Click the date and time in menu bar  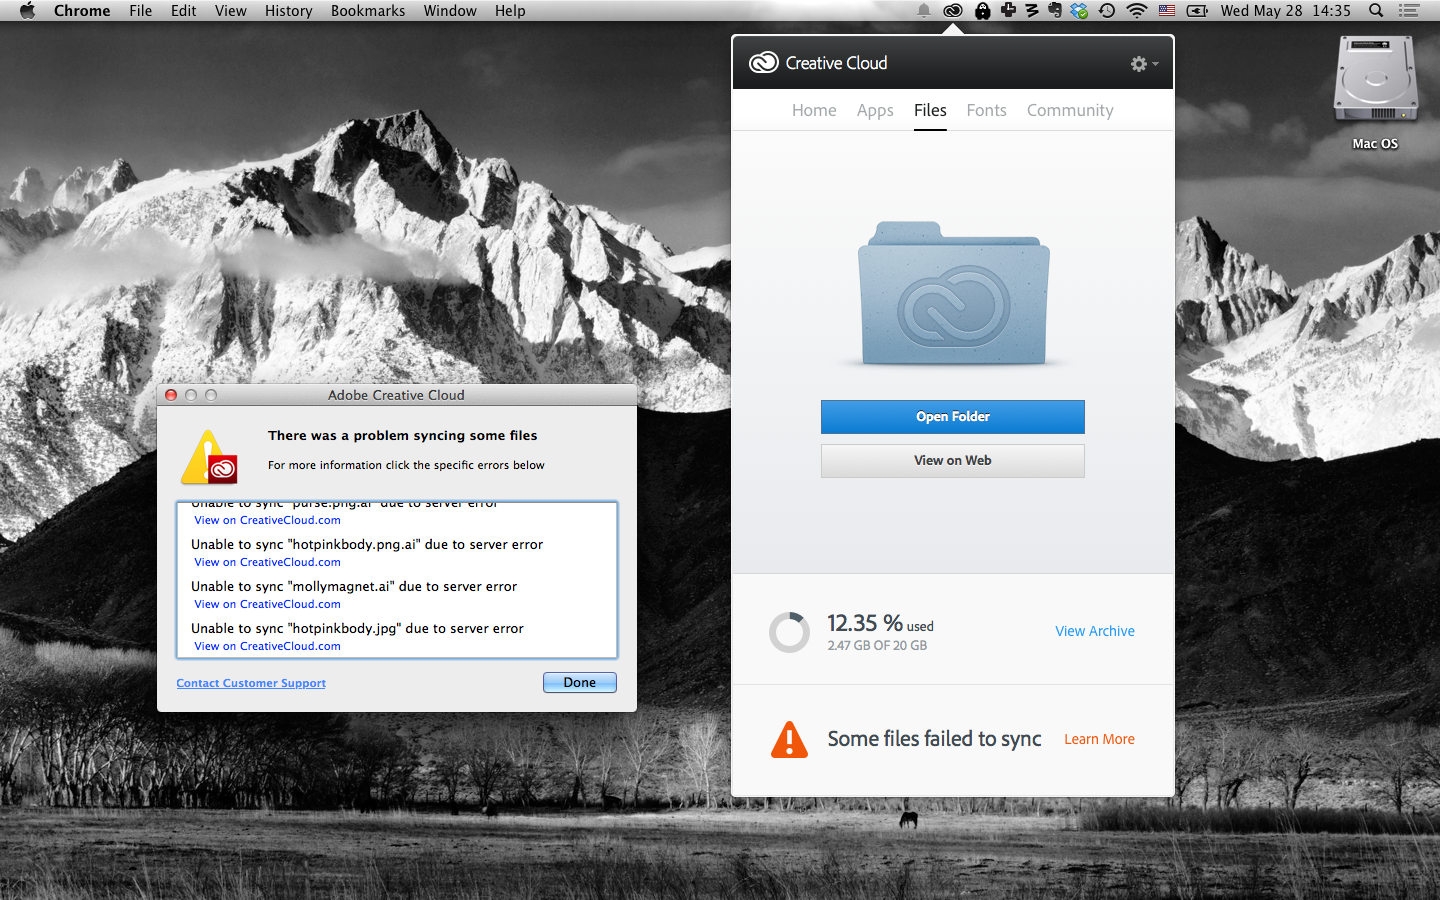[1285, 11]
